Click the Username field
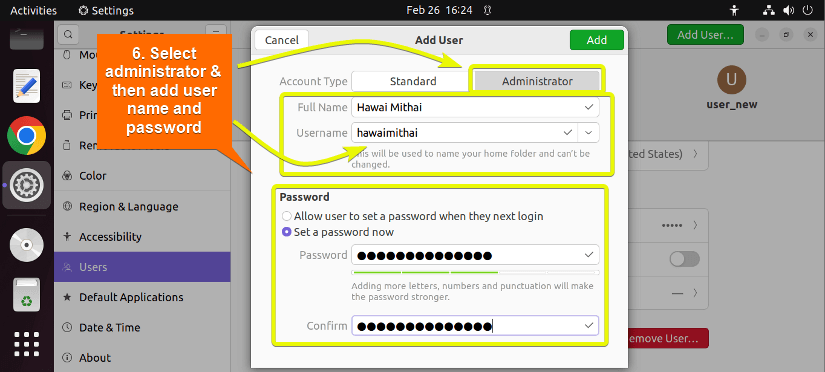This screenshot has height=372, width=825. 465,133
